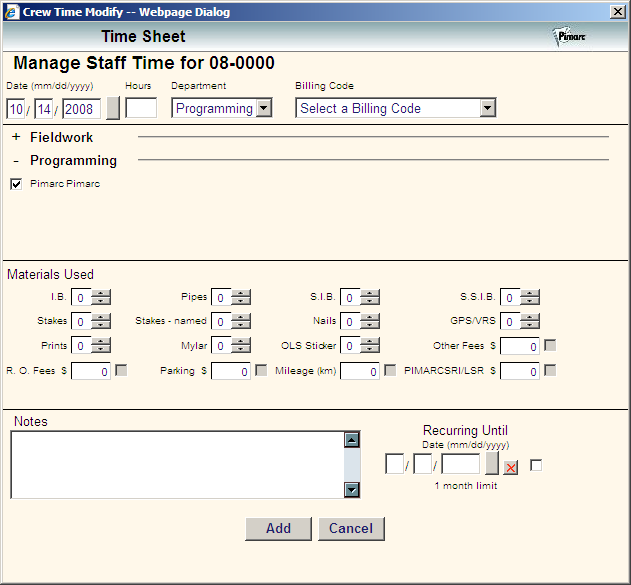Viewport: 631px width, 585px height.
Task: Toggle the Mileage (km) checkbox
Action: pos(390,370)
